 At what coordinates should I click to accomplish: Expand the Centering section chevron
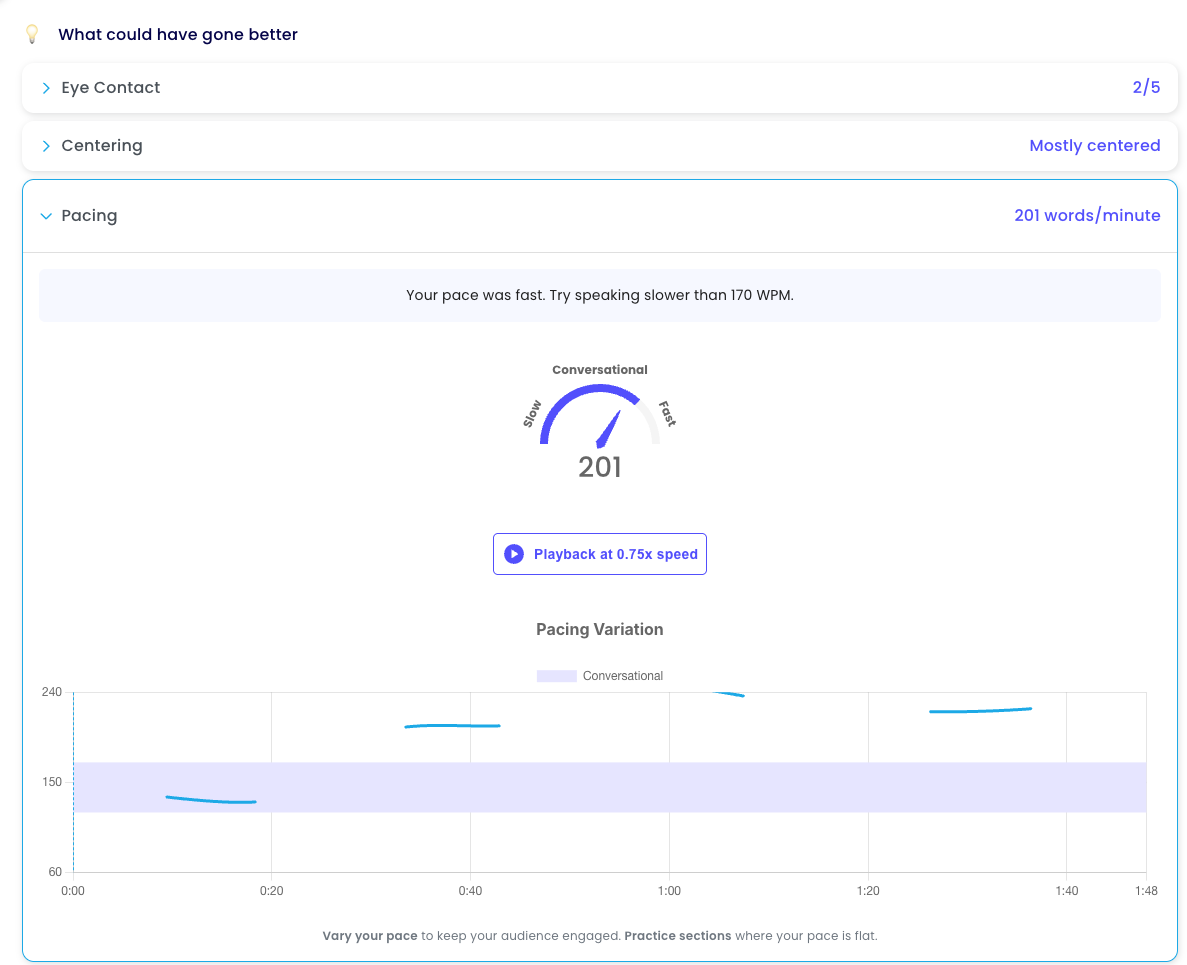click(x=46, y=146)
